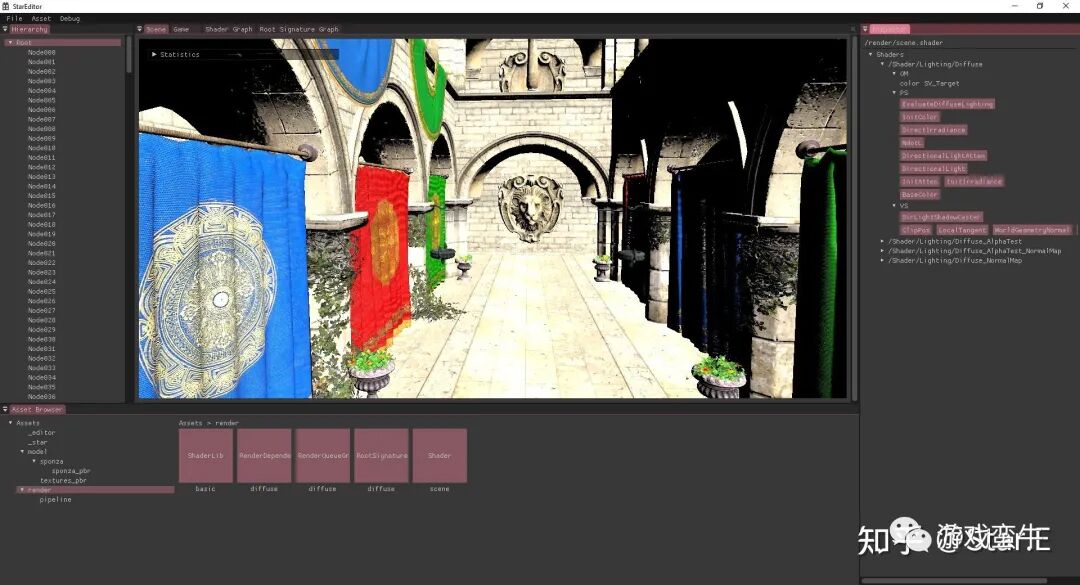Image resolution: width=1080 pixels, height=585 pixels.
Task: Switch to the Game tab
Action: tap(181, 29)
